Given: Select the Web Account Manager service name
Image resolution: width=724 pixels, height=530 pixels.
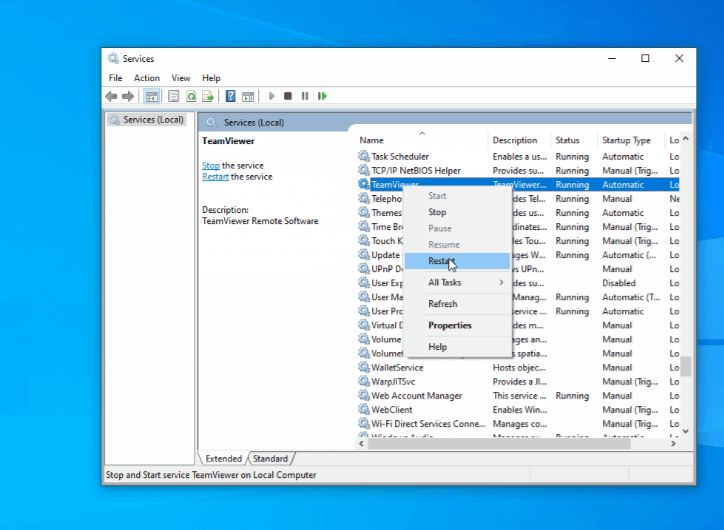Looking at the screenshot, I should pyautogui.click(x=416, y=396).
